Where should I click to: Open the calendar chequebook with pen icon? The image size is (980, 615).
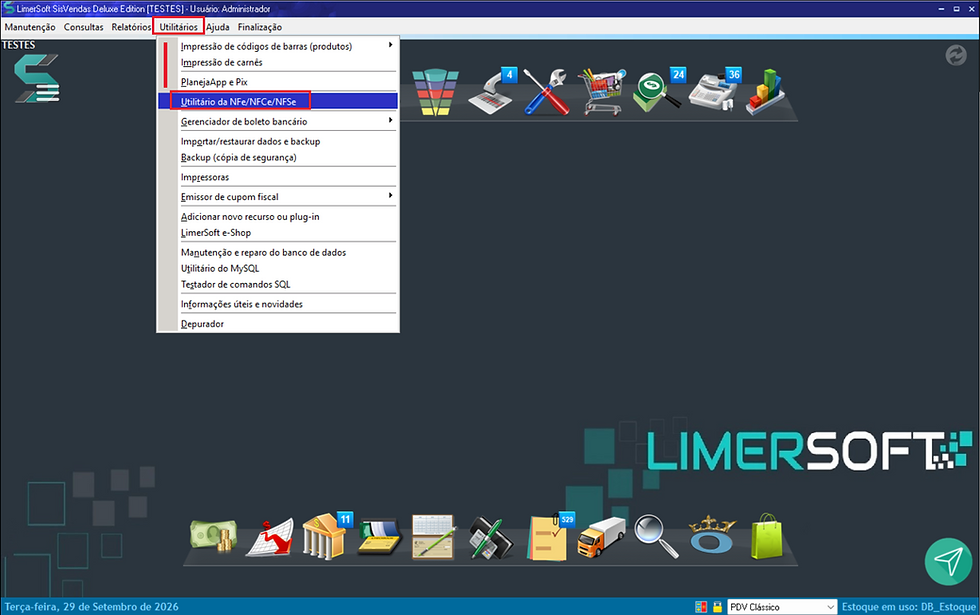click(434, 537)
